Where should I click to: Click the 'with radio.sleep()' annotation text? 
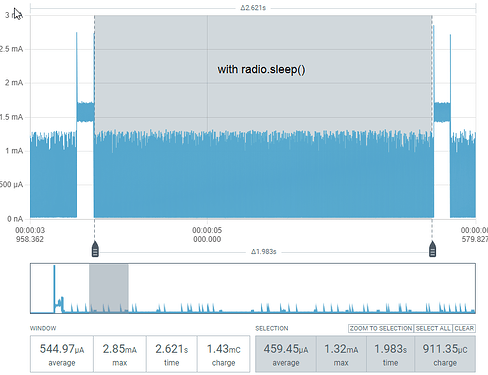pyautogui.click(x=261, y=70)
